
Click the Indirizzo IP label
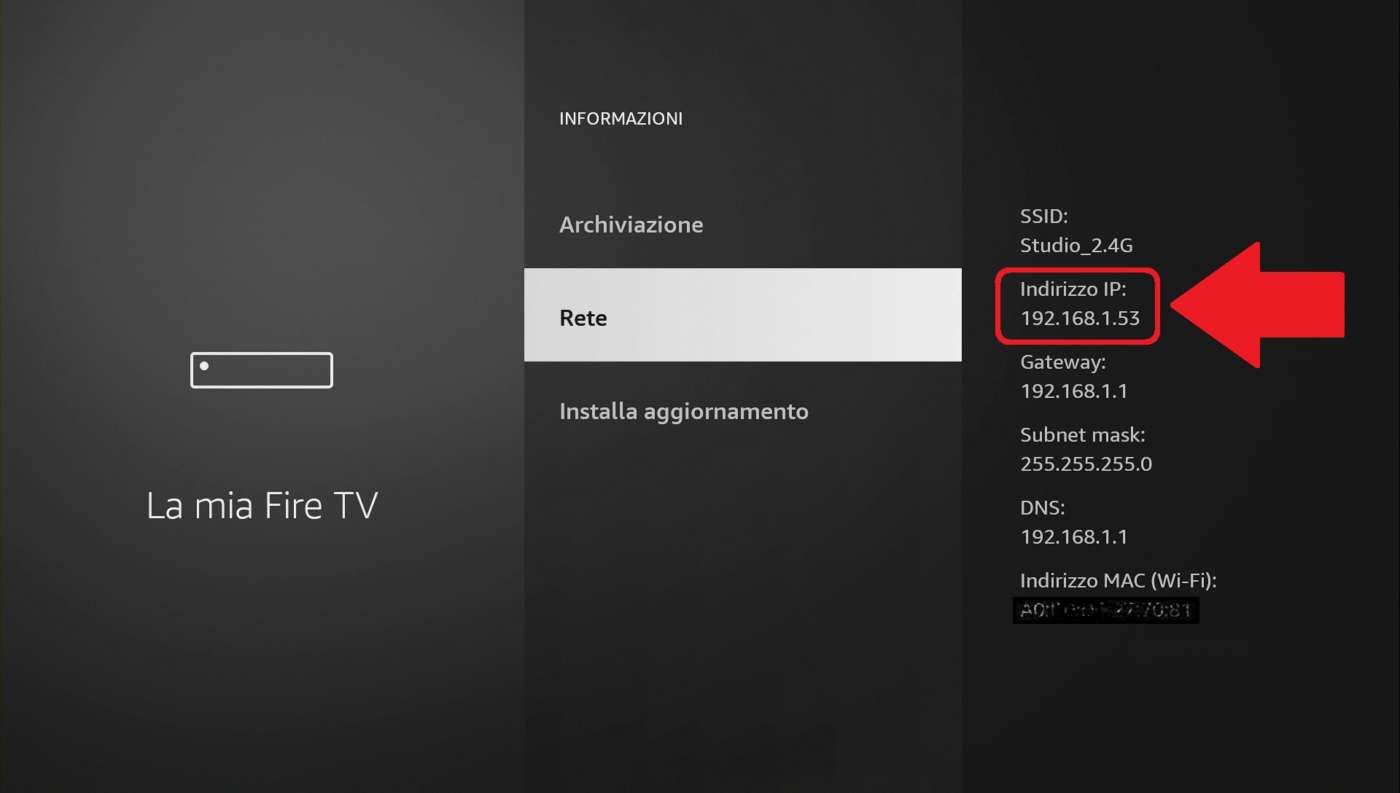[1073, 290]
